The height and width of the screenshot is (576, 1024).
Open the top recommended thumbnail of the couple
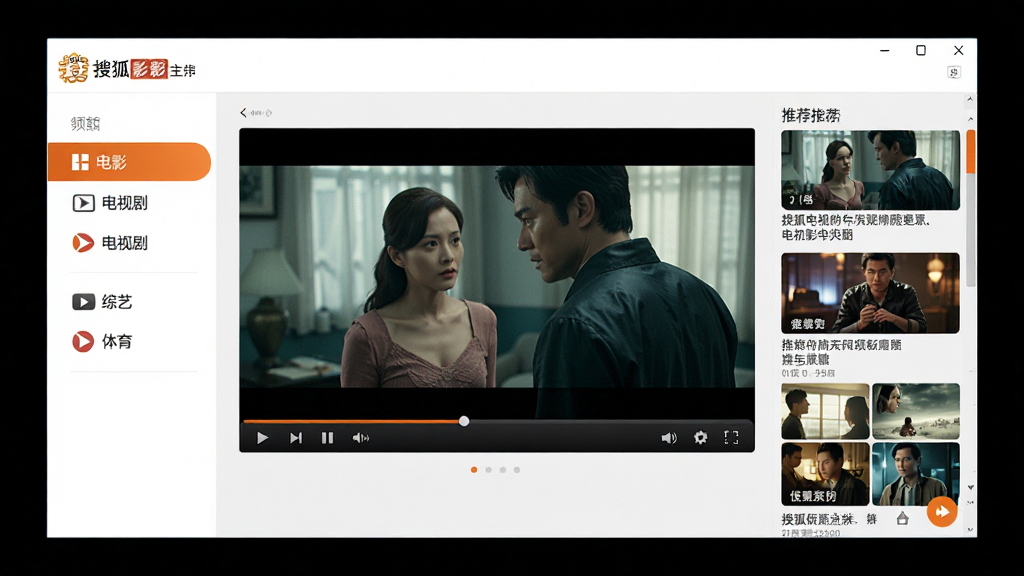point(871,170)
